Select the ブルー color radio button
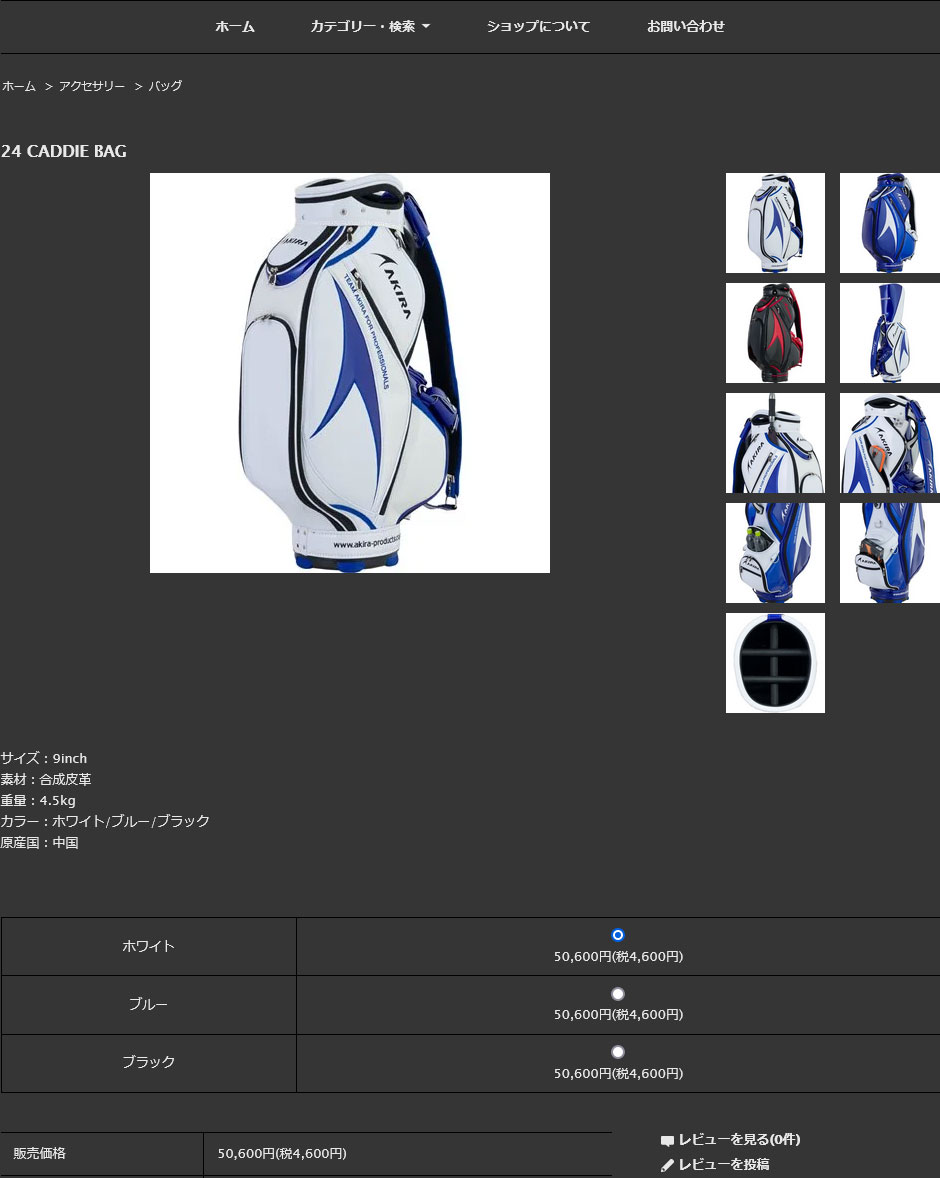The image size is (940, 1178). pos(618,993)
